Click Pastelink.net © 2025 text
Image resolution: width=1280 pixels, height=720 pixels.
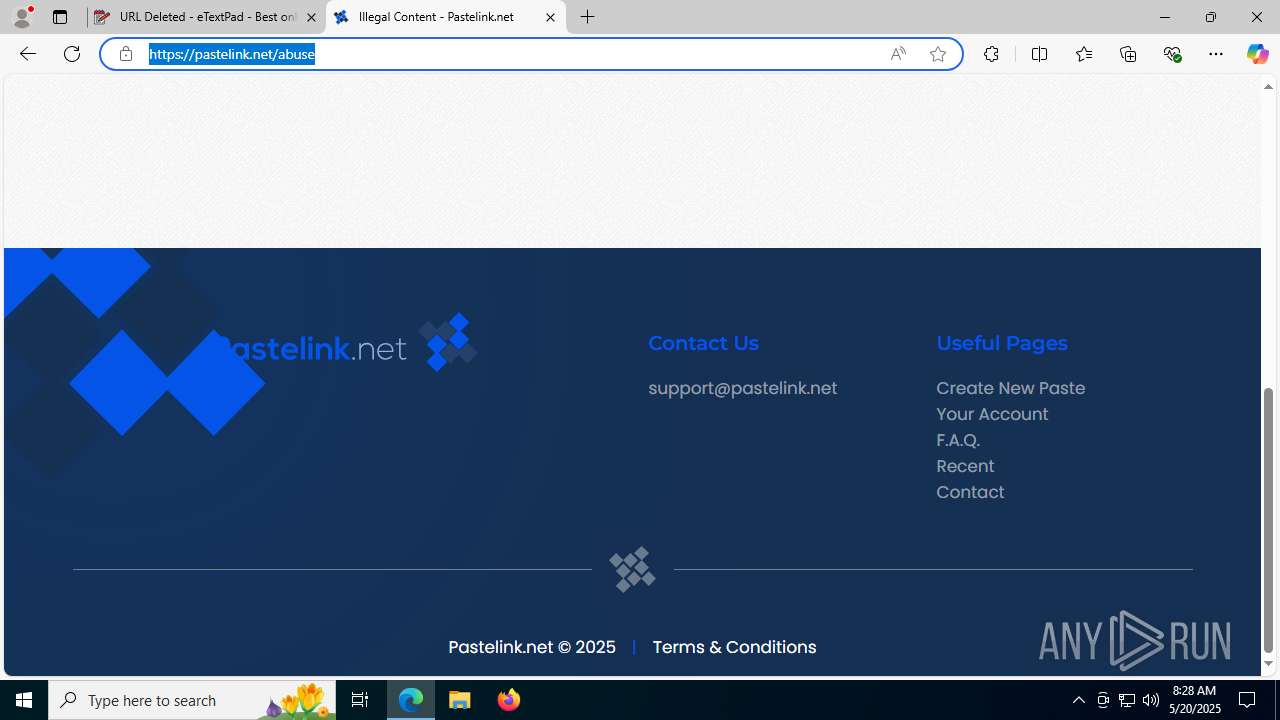532,647
